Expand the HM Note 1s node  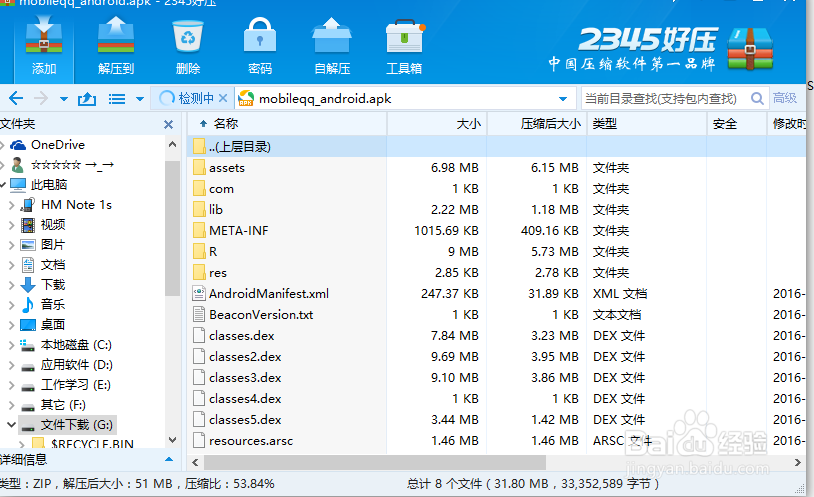coord(12,205)
